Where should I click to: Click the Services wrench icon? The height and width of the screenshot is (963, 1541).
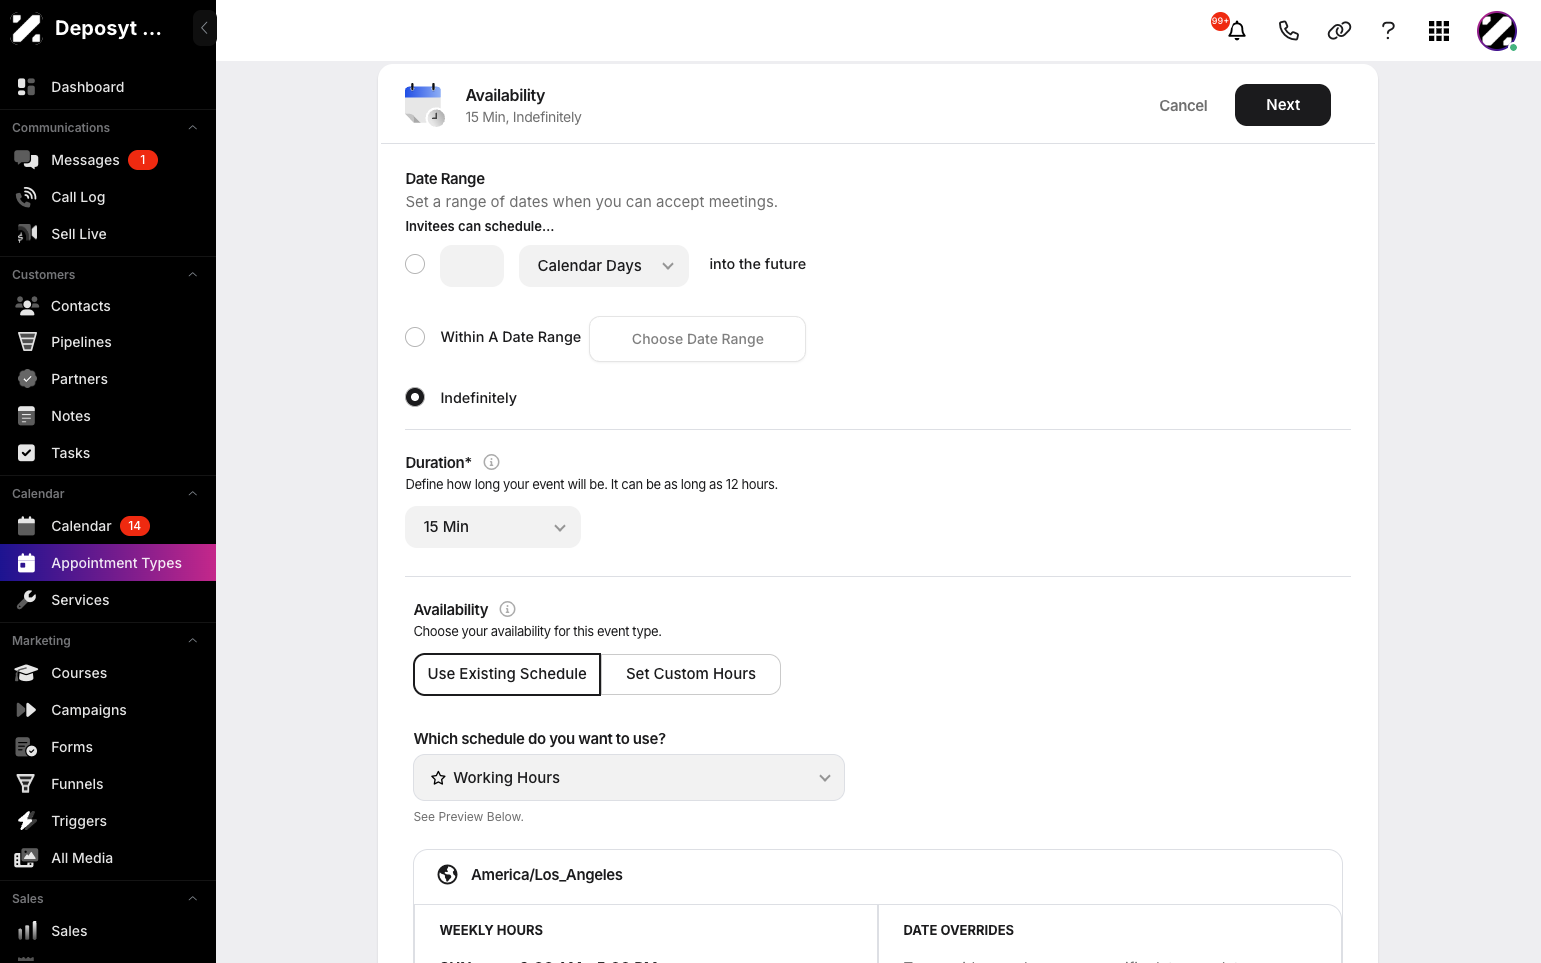pos(27,600)
